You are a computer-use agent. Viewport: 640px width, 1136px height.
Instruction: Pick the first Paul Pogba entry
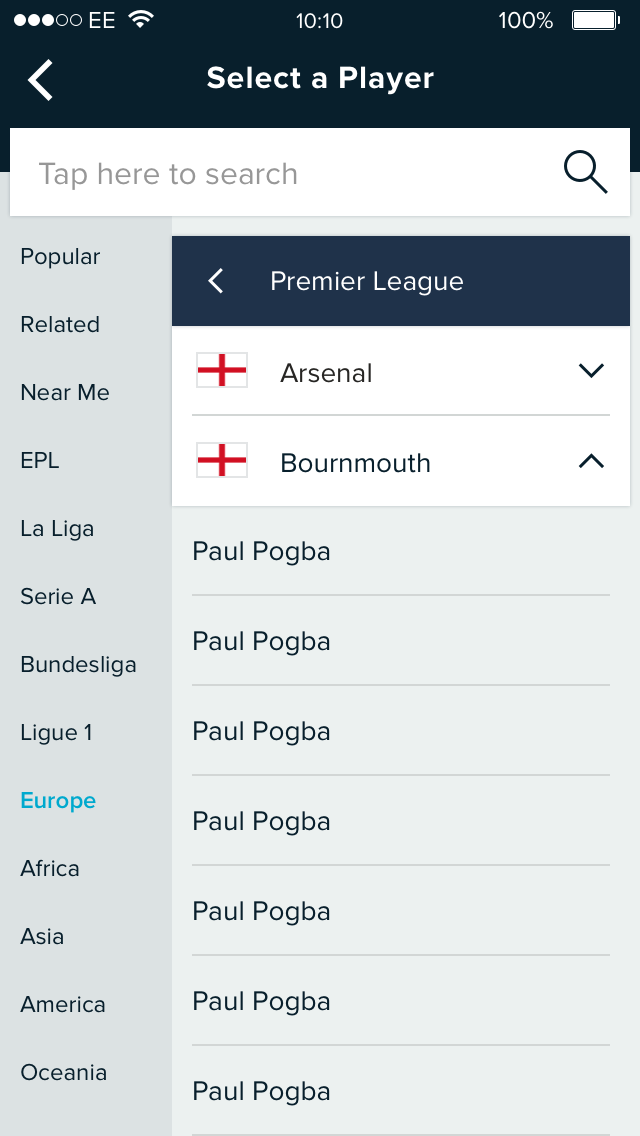(x=262, y=552)
